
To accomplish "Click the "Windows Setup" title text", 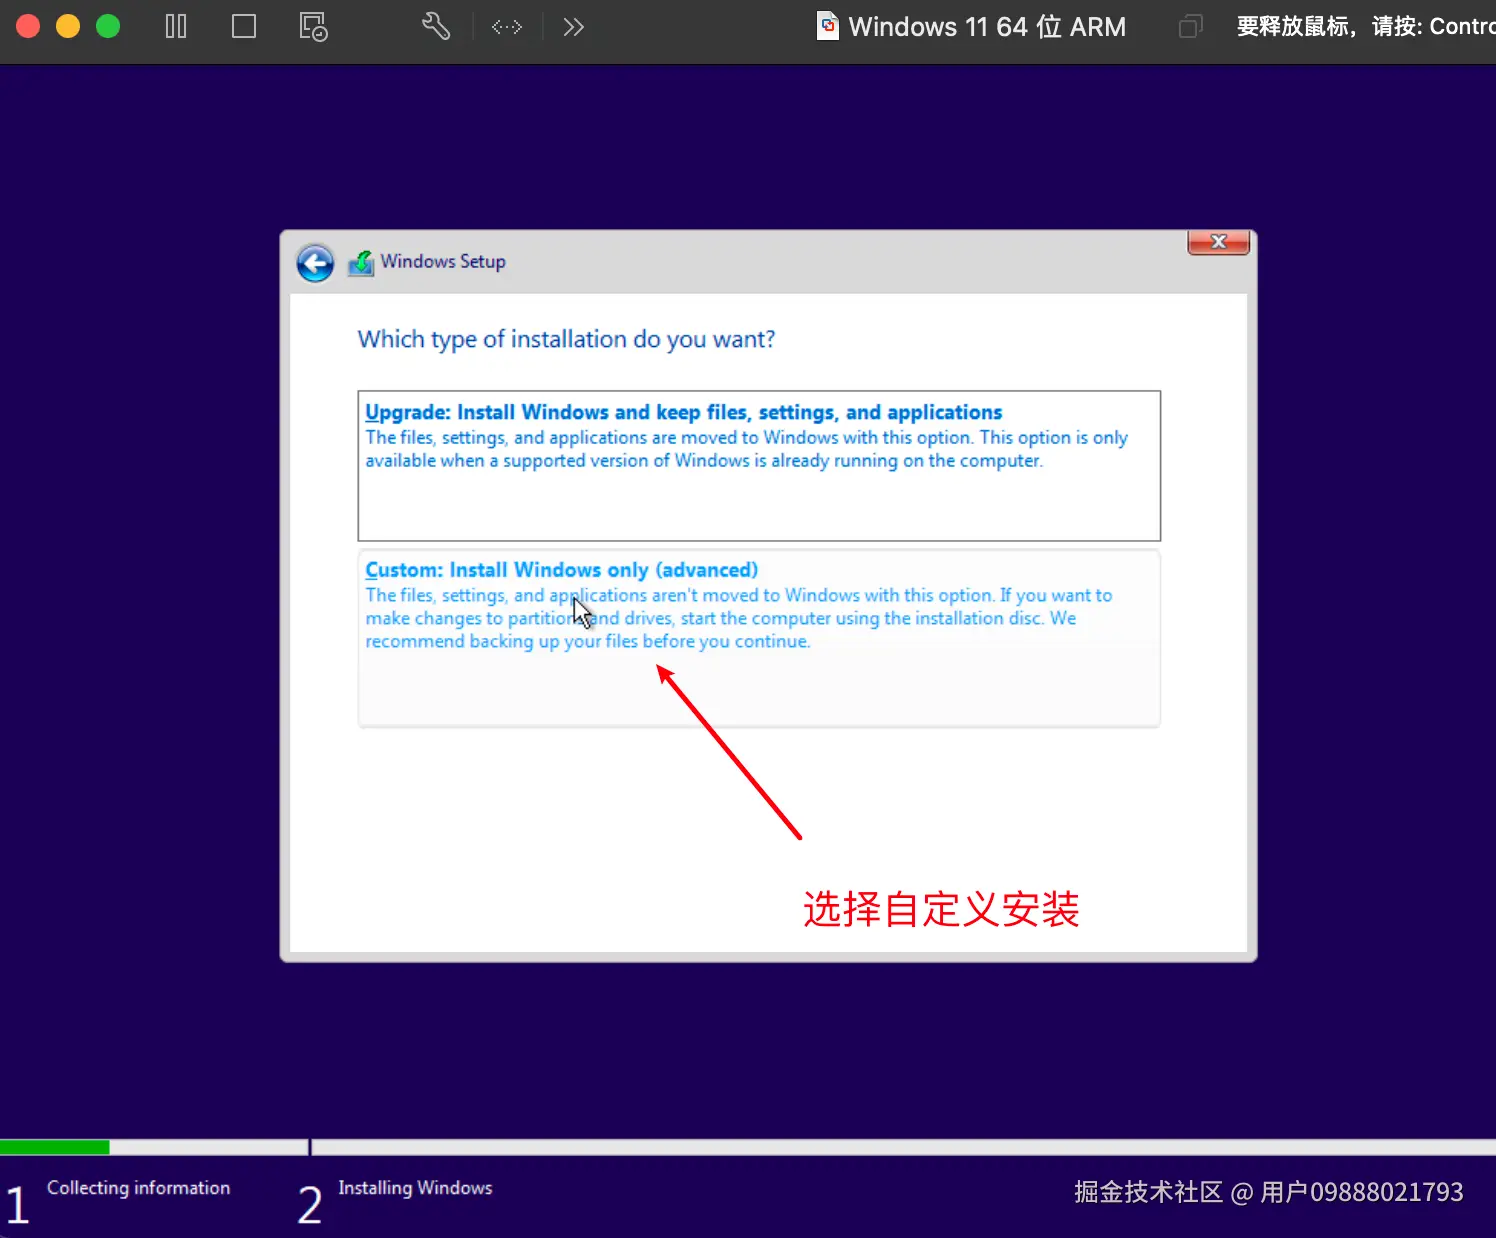I will click(x=443, y=262).
